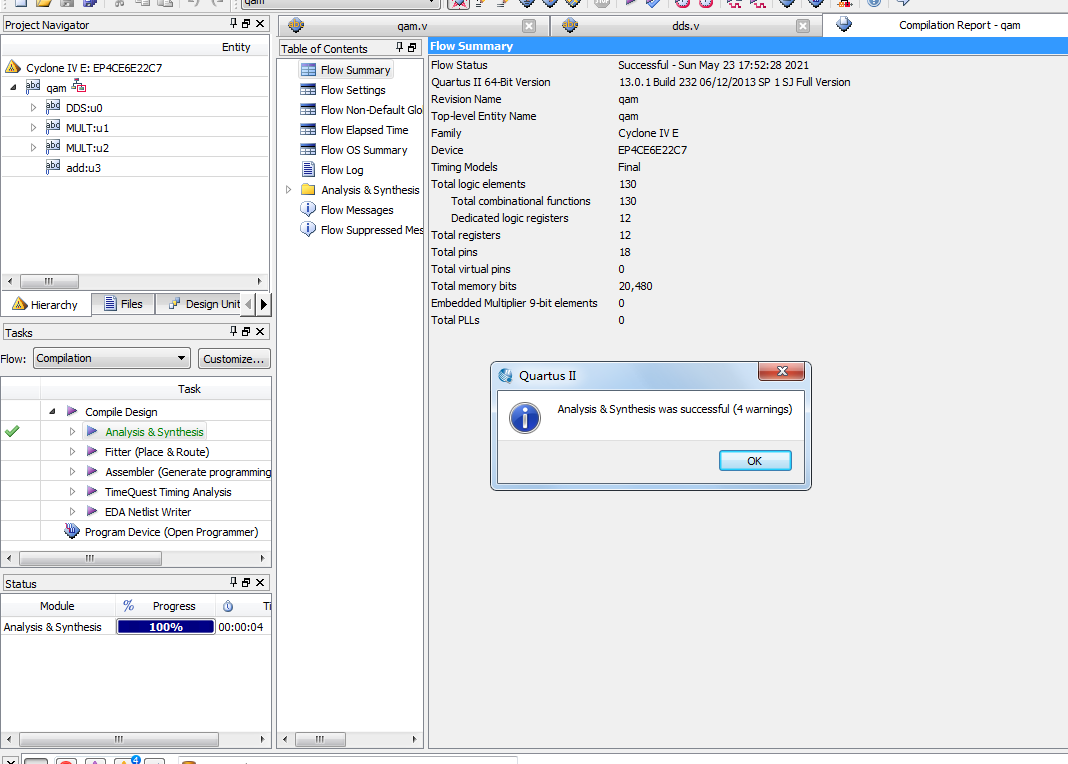Viewport: 1068px width, 764px height.
Task: Pin the Project Navigator panel
Action: 234,23
